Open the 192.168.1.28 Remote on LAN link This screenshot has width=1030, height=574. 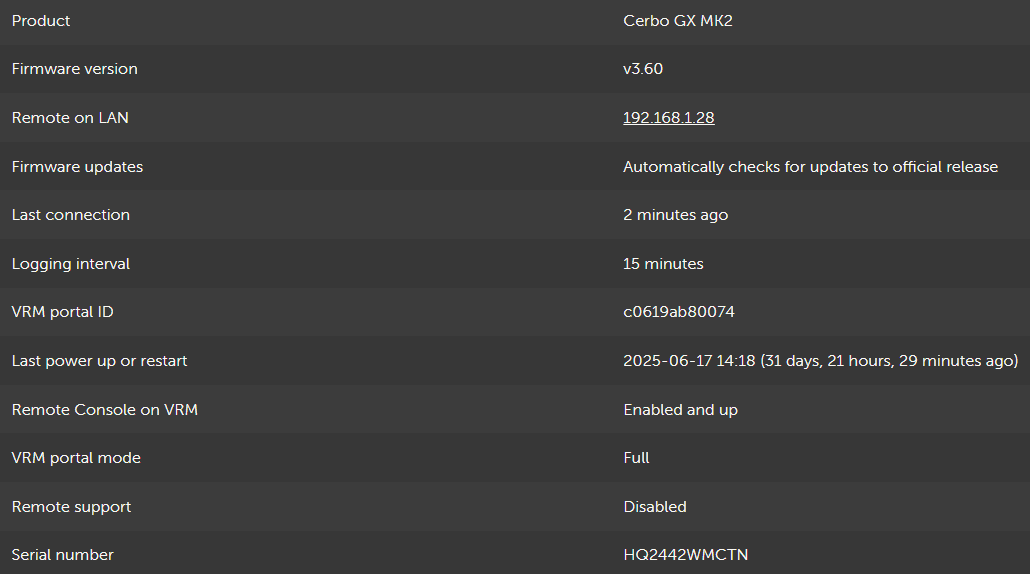668,118
